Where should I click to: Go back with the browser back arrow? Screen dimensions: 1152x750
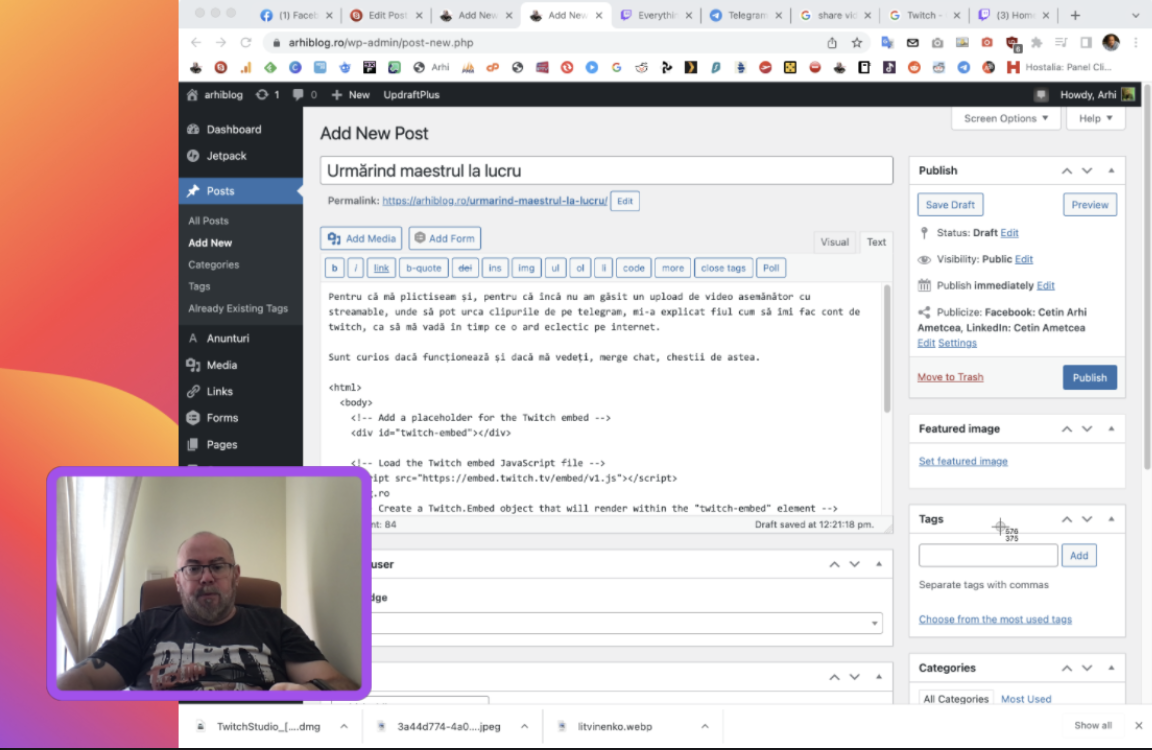coord(196,43)
